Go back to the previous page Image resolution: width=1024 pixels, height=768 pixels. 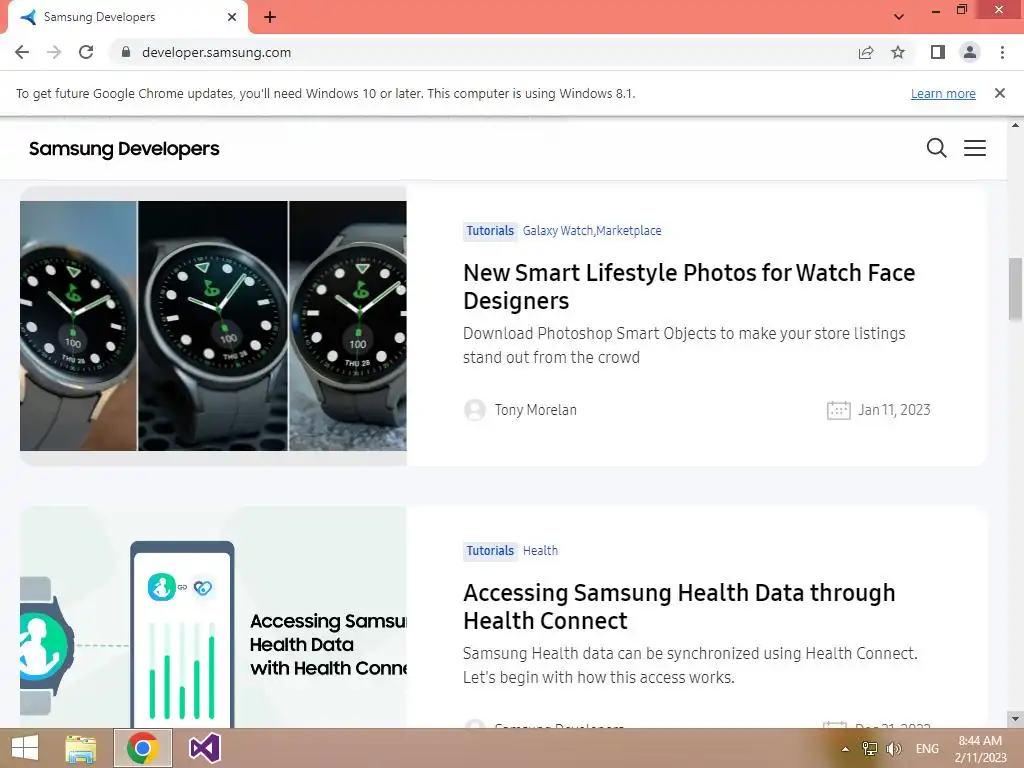pyautogui.click(x=22, y=52)
